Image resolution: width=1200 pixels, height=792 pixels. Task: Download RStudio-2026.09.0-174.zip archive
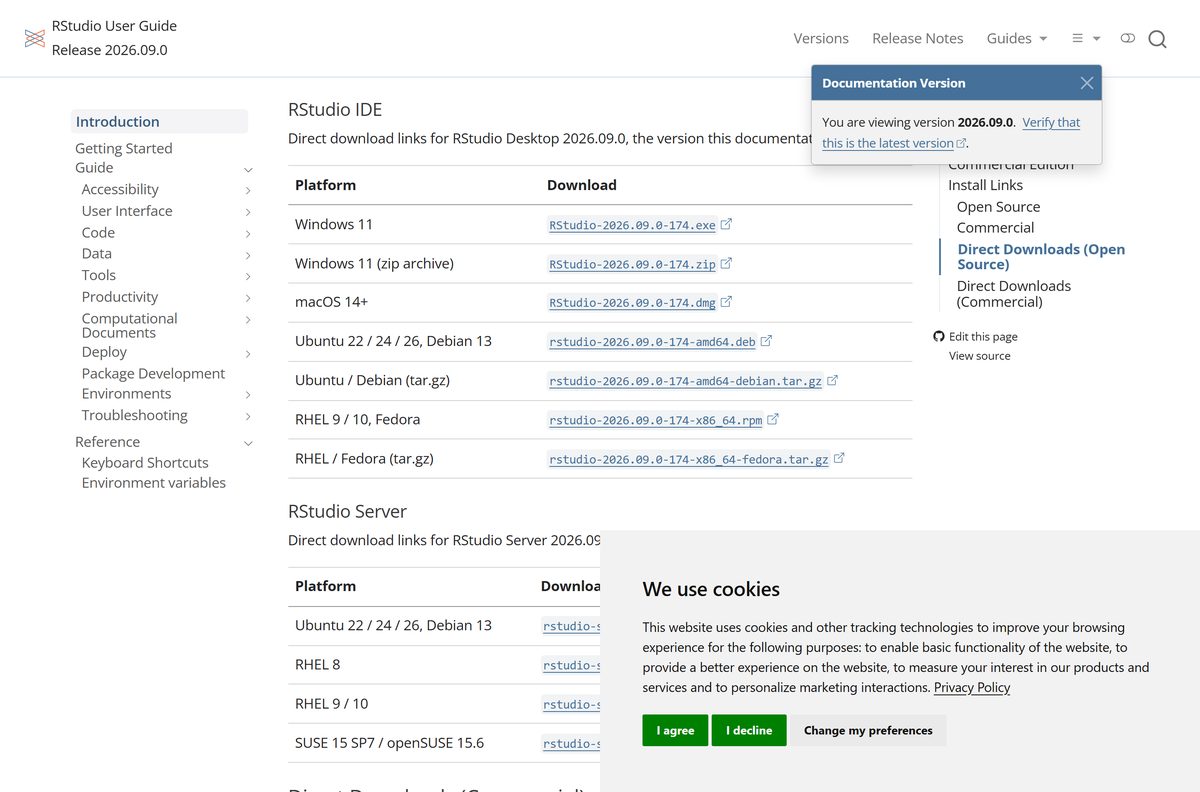632,264
